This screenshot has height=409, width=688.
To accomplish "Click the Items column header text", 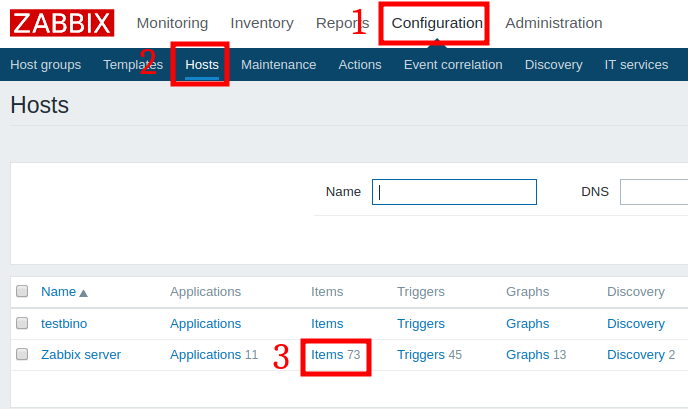I will click(327, 292).
